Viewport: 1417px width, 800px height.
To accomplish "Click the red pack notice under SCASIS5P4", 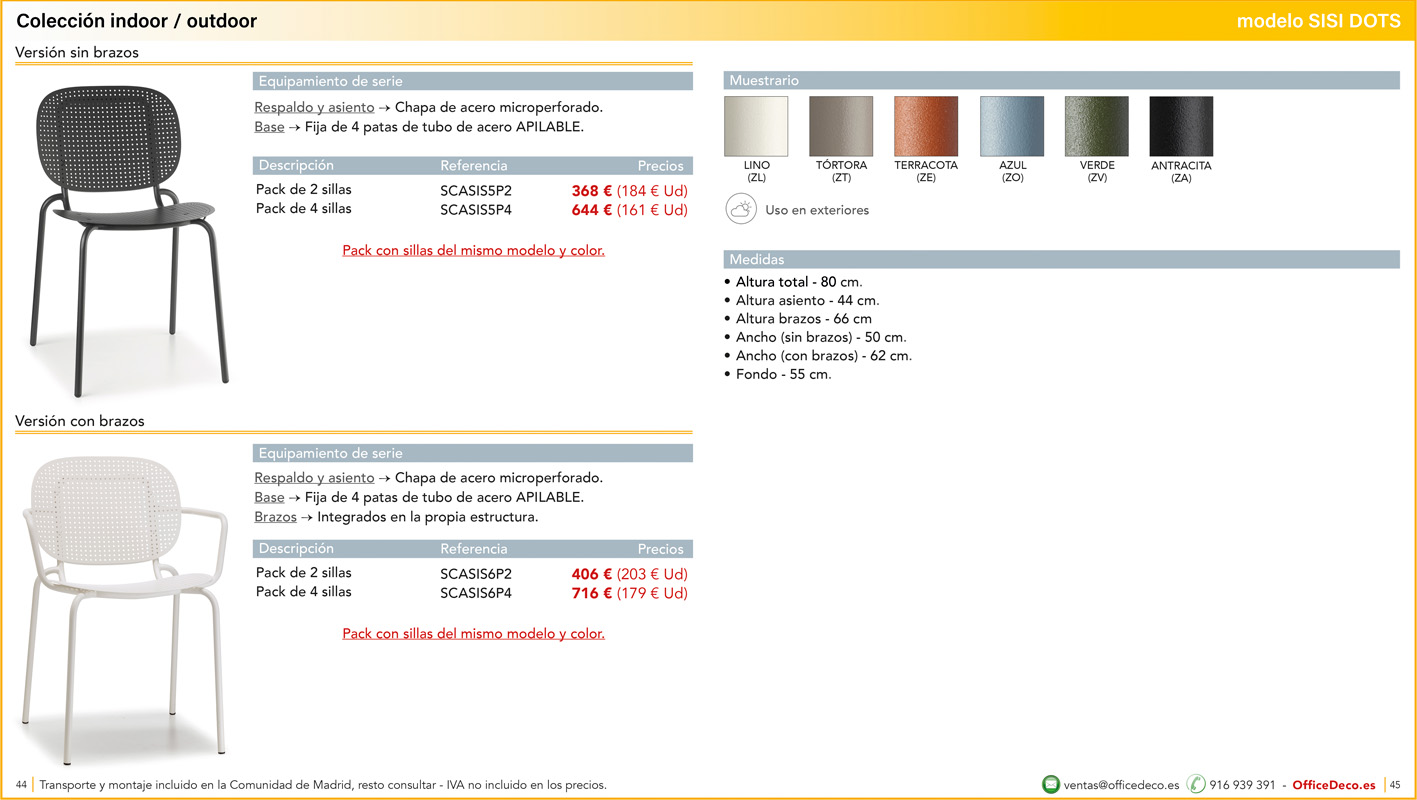I will pos(473,251).
